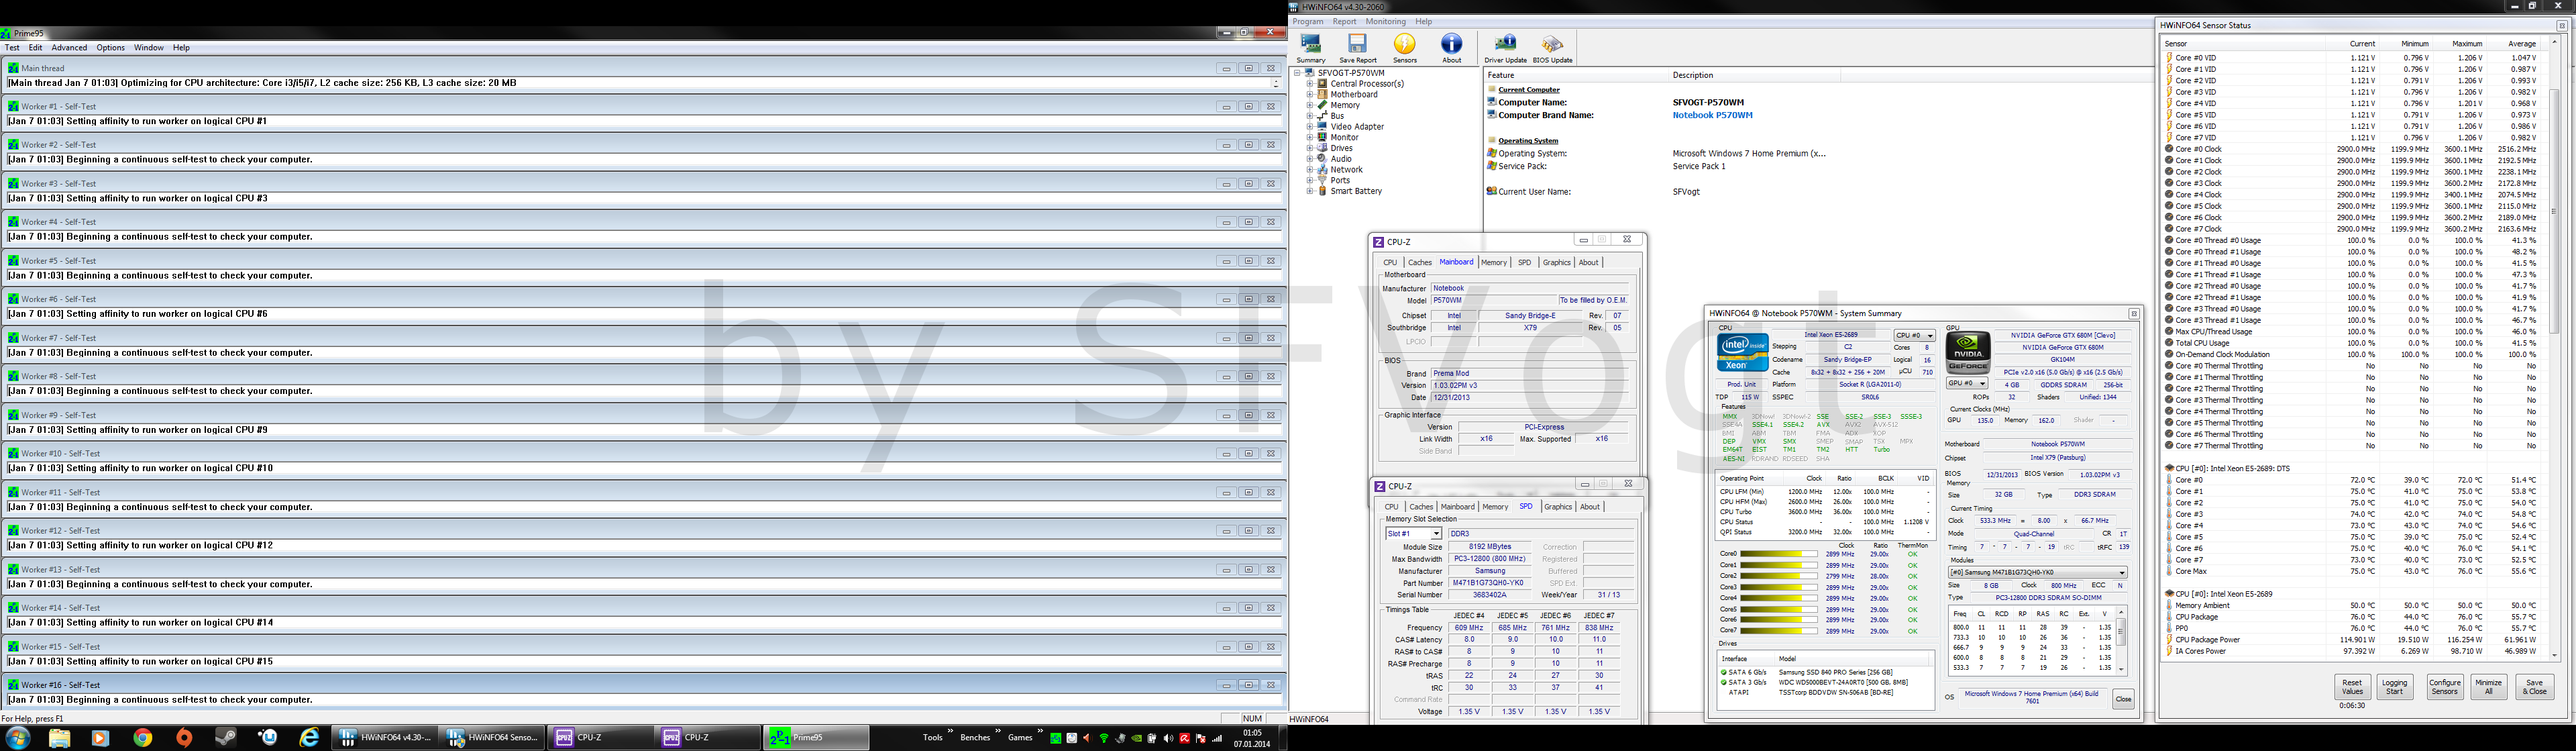Click the Notebook P570WM brand link

coord(1712,115)
